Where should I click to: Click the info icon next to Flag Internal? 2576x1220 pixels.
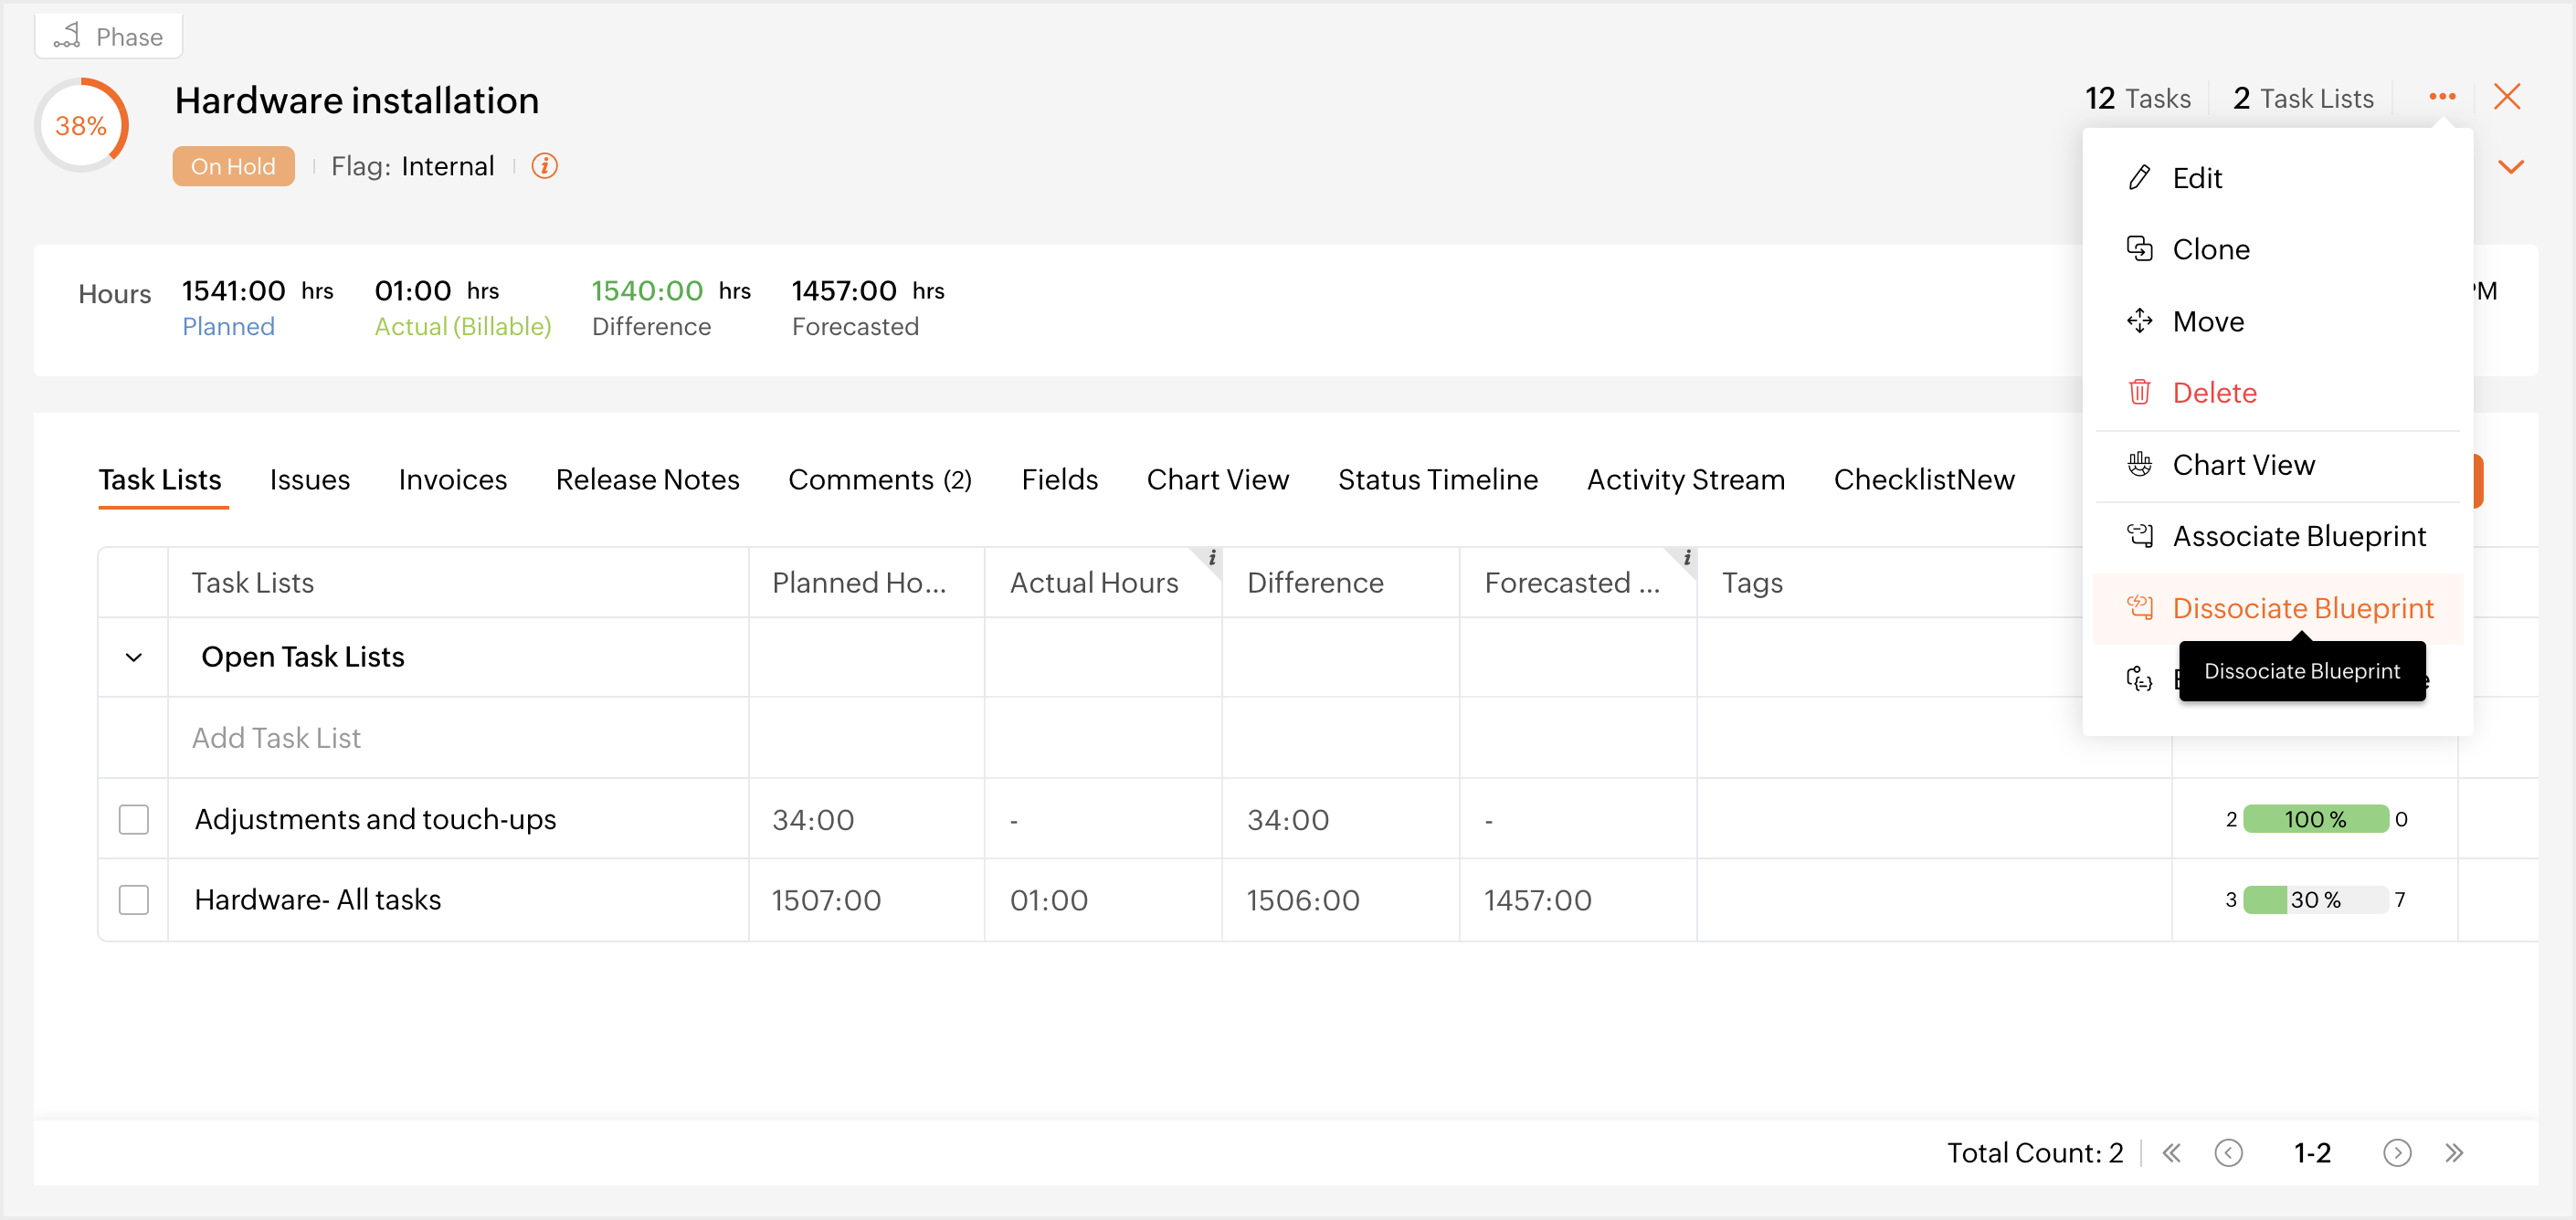(x=544, y=166)
